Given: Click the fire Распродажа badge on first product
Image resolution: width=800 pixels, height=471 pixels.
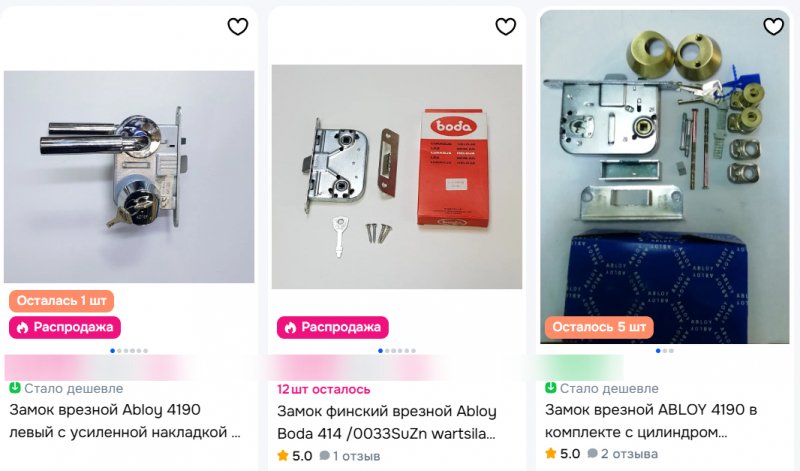Looking at the screenshot, I should point(65,327).
